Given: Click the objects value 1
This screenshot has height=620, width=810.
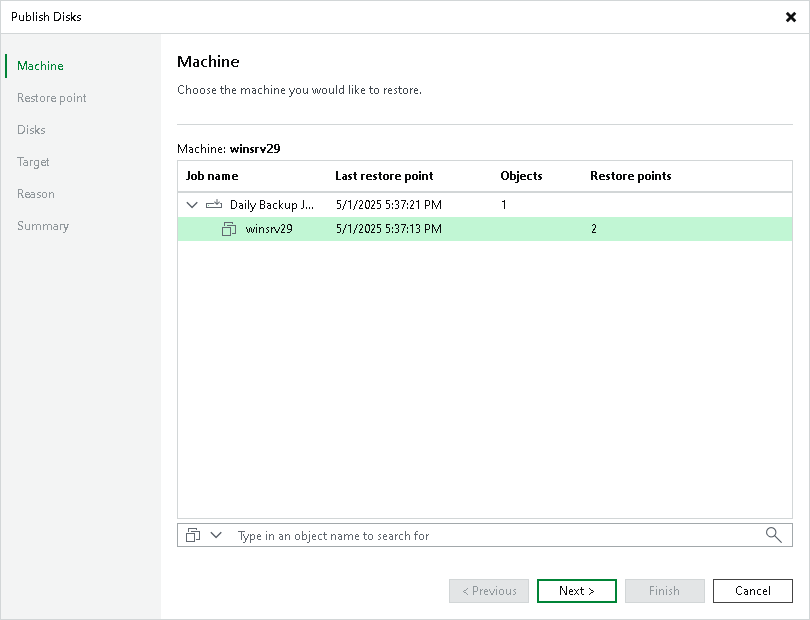Looking at the screenshot, I should (504, 205).
